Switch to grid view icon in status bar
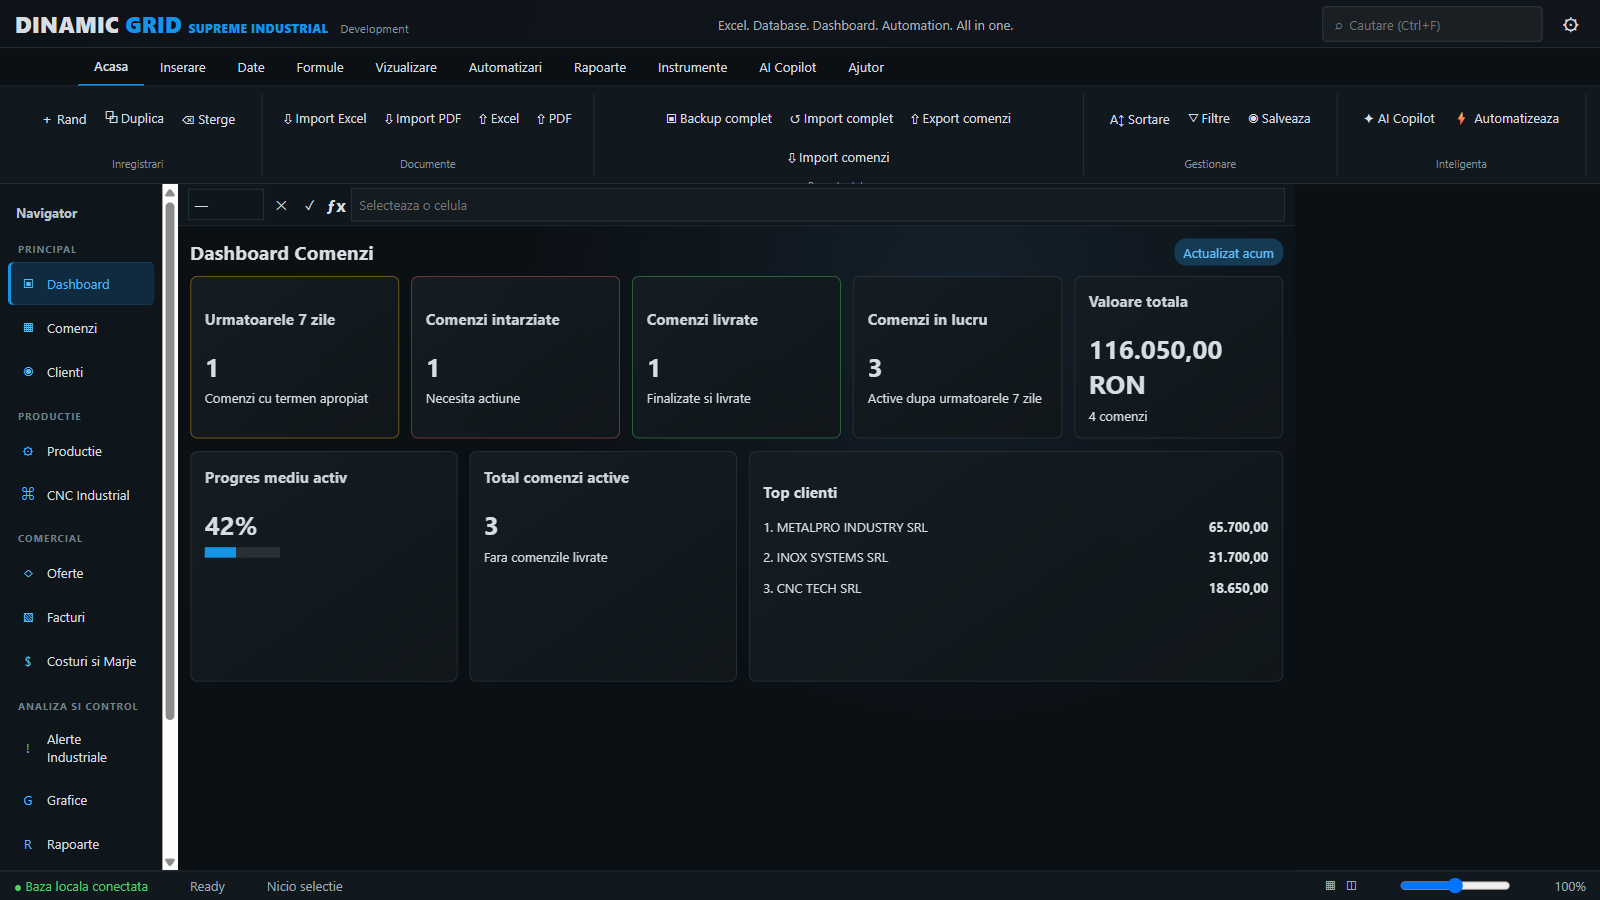Screen dimensions: 1600x900 click(1330, 886)
